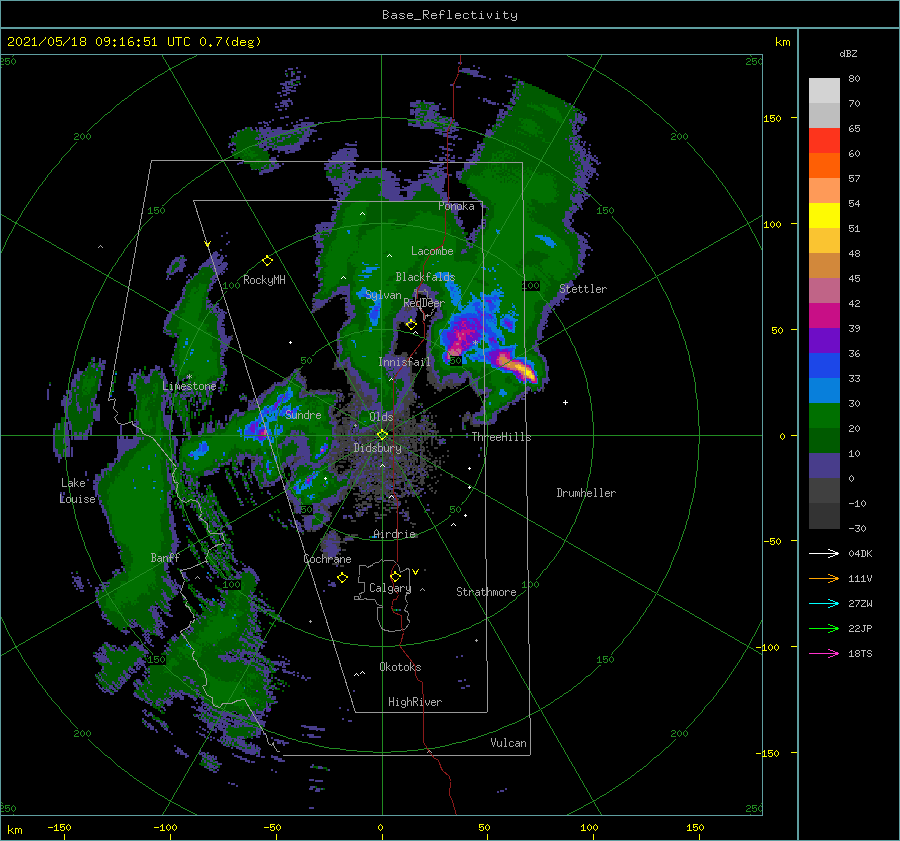Click the ThreeHills label
Image resolution: width=900 pixels, height=841 pixels.
(501, 437)
